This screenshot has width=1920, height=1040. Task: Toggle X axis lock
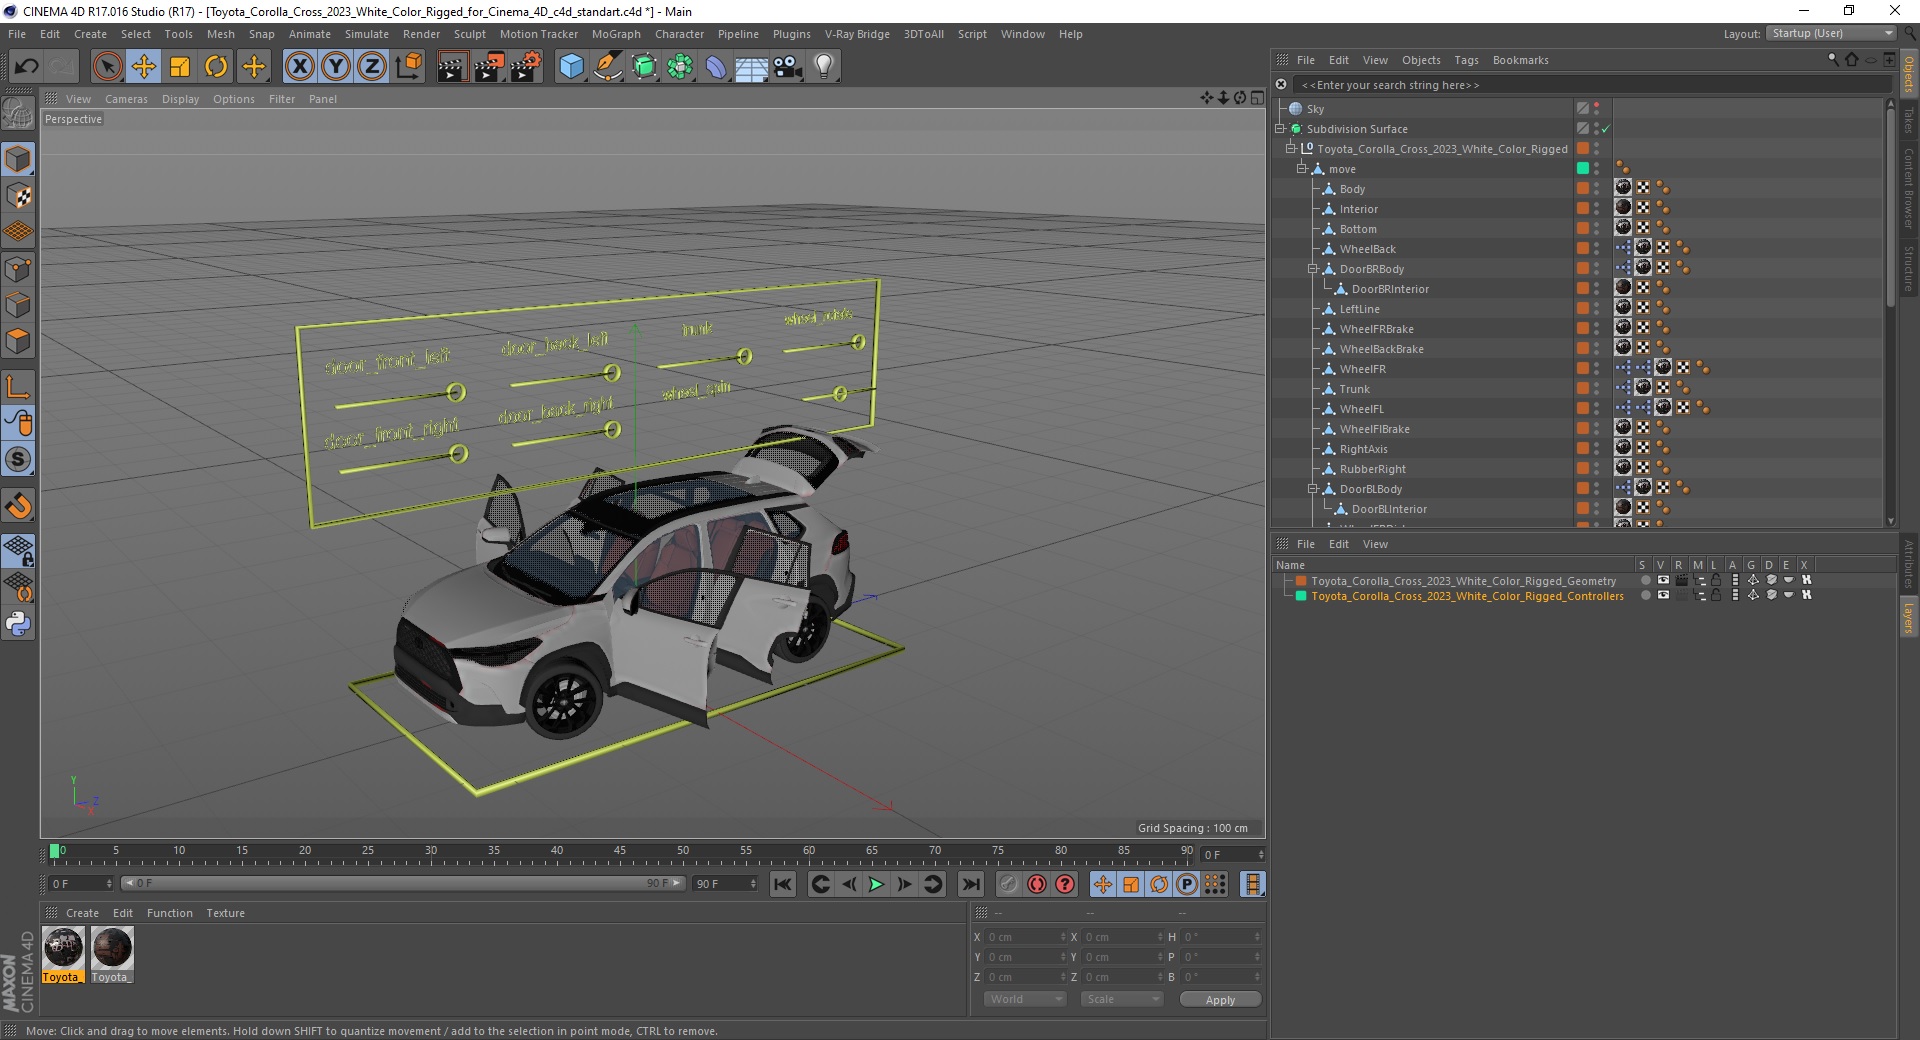[299, 67]
